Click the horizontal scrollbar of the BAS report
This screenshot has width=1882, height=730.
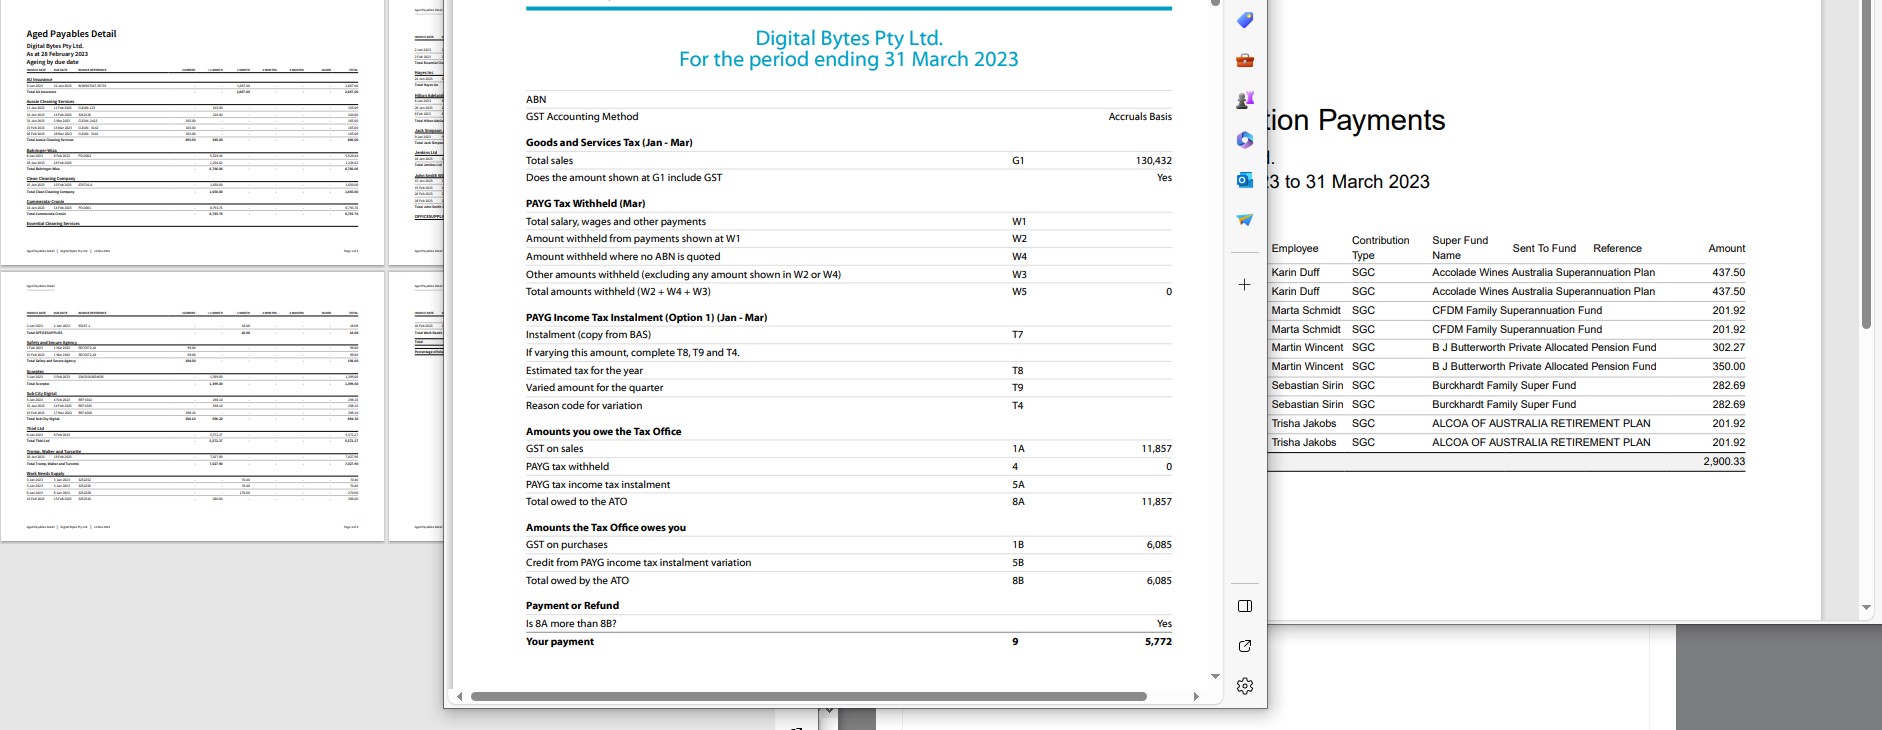(x=809, y=697)
